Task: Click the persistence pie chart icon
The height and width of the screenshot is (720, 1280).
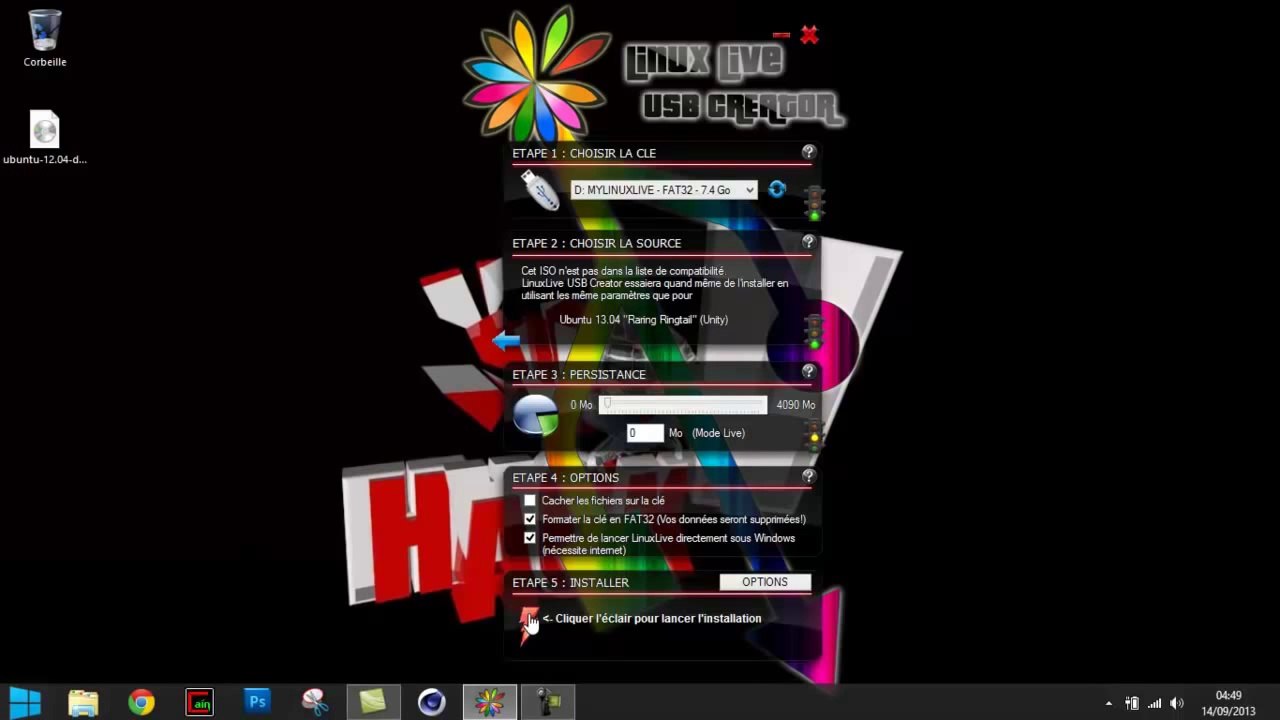Action: [x=536, y=415]
